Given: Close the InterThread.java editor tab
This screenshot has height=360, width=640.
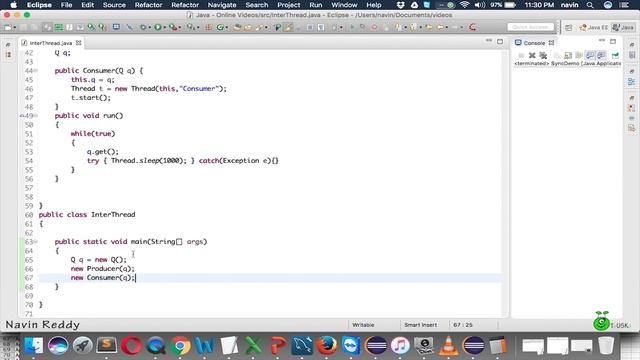Looking at the screenshot, I should click(x=78, y=42).
